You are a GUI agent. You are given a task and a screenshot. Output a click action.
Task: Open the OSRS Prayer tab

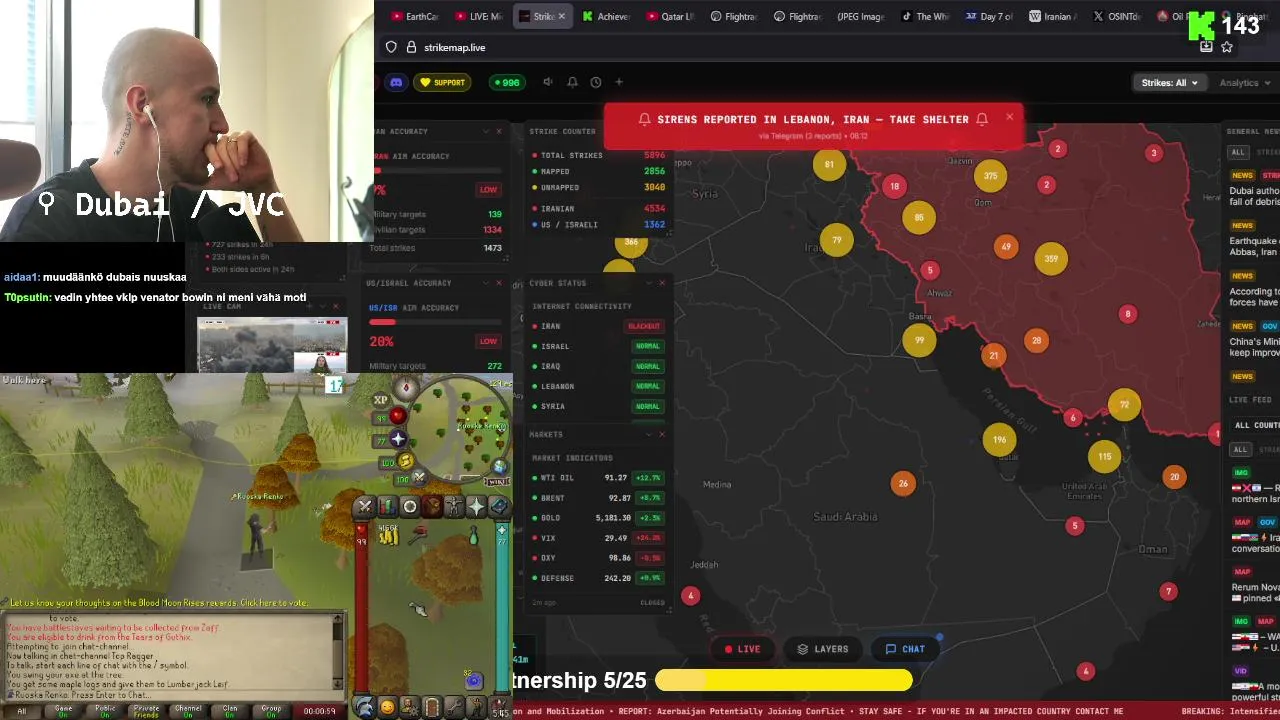tap(476, 507)
